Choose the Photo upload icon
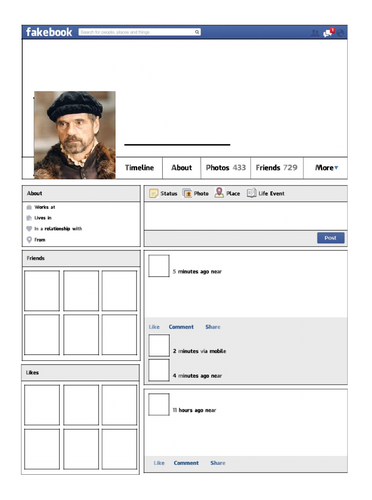Viewport: 372px width, 500px height. coord(187,193)
